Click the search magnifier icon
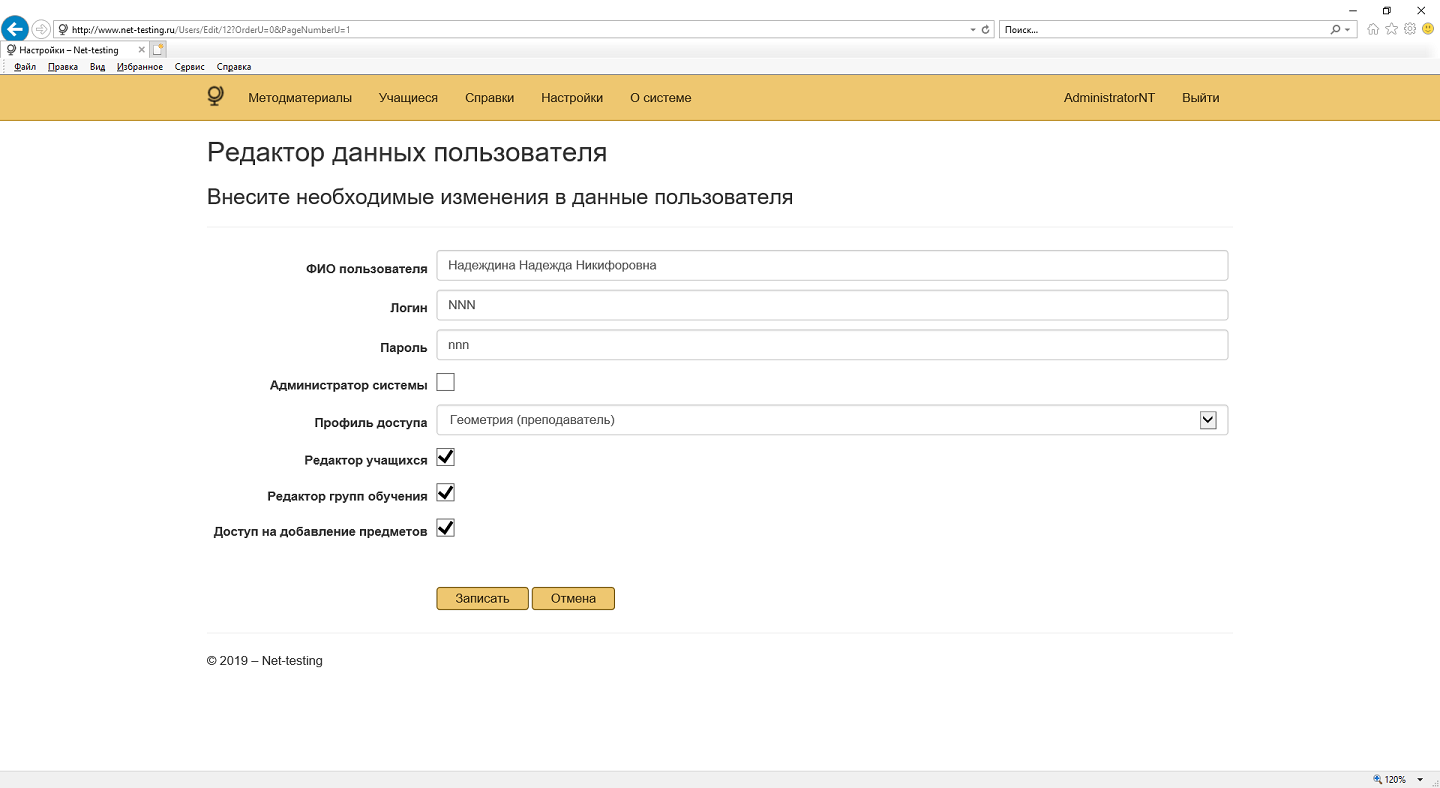Screen dimensions: 1440x788 1335,30
